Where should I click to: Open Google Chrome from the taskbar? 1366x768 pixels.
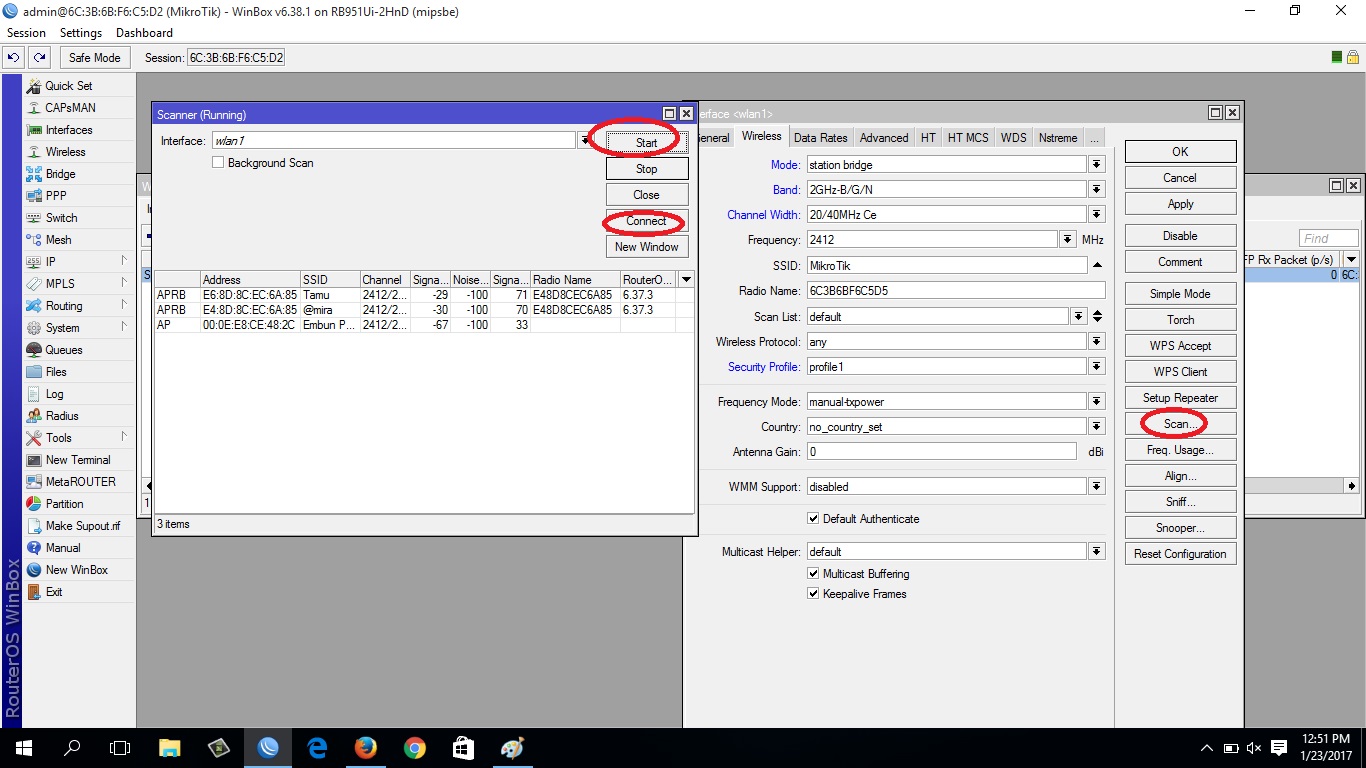click(414, 748)
